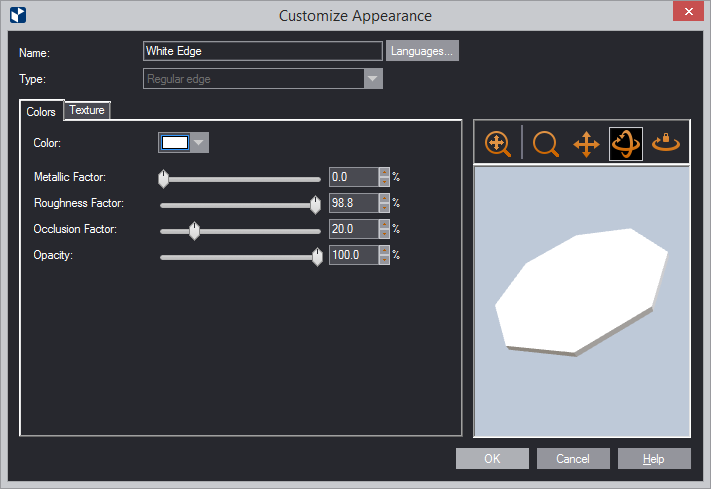
Task: Increase Roughness Factor with up arrow
Action: coord(384,198)
